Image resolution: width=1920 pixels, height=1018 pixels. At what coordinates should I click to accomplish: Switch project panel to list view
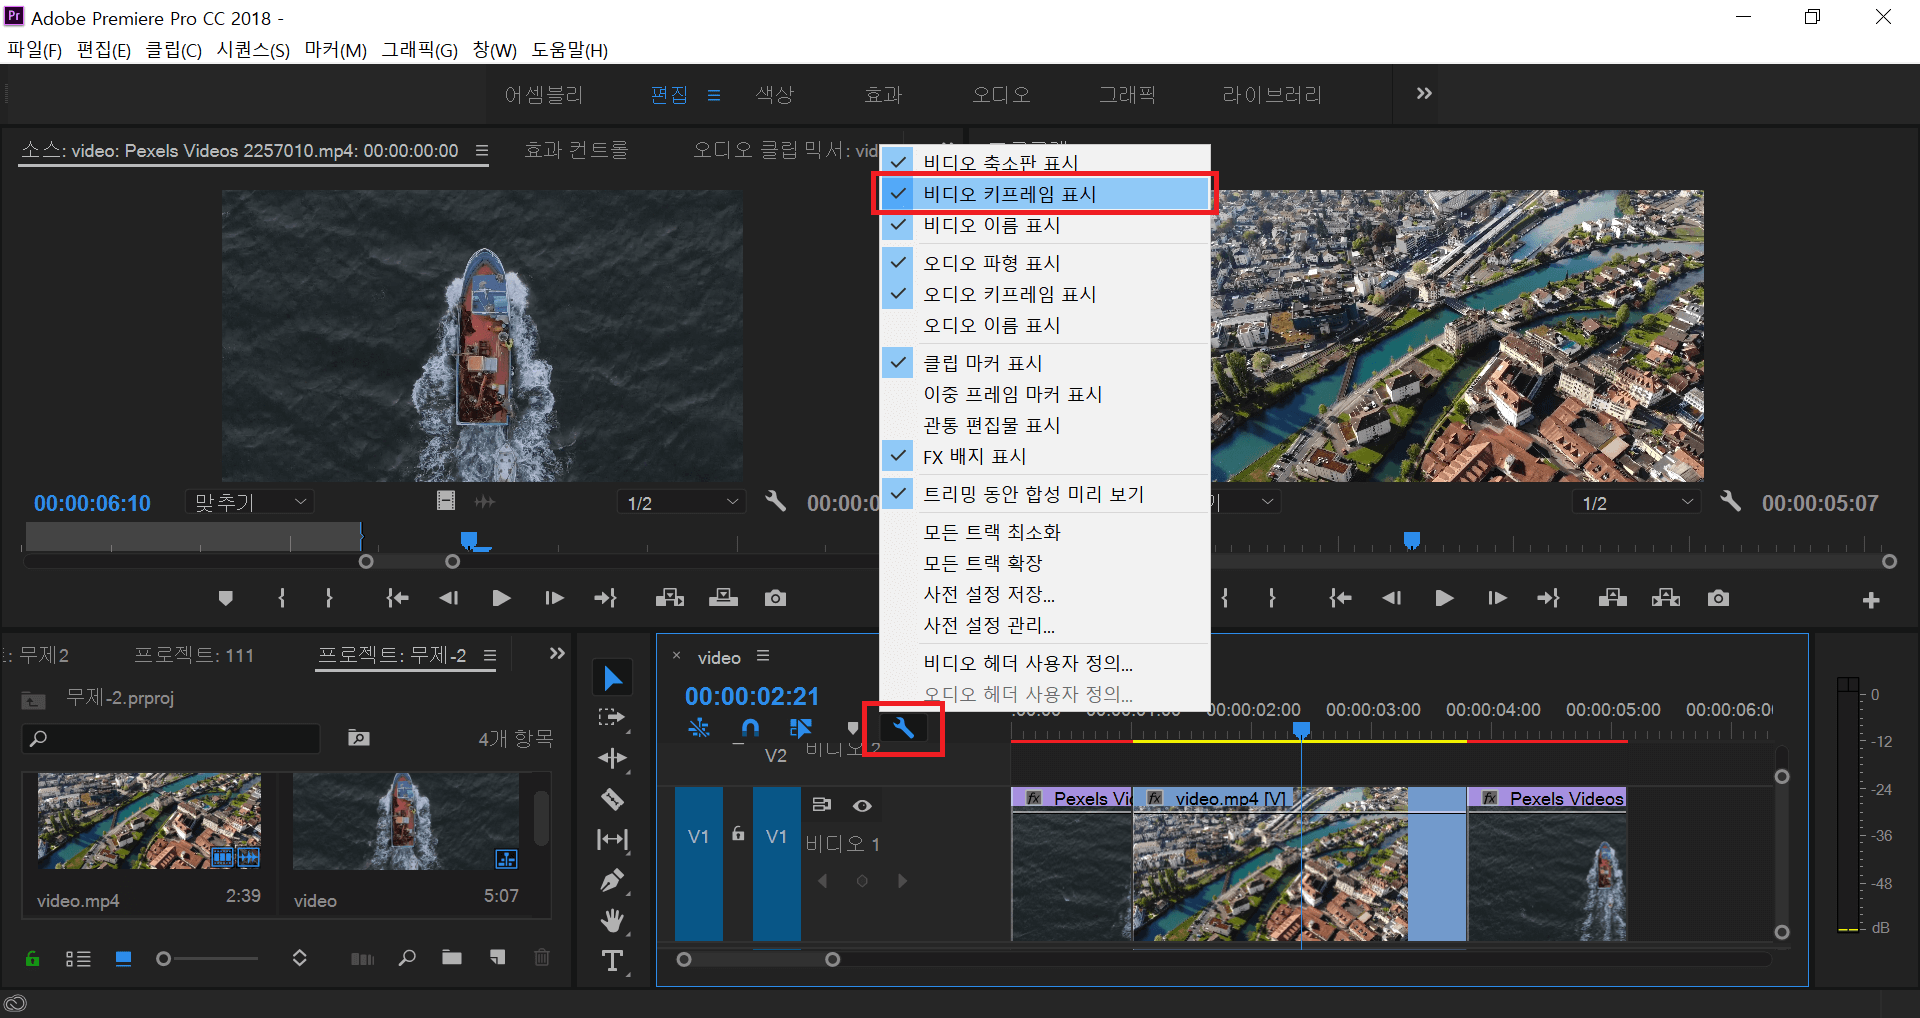[x=78, y=959]
